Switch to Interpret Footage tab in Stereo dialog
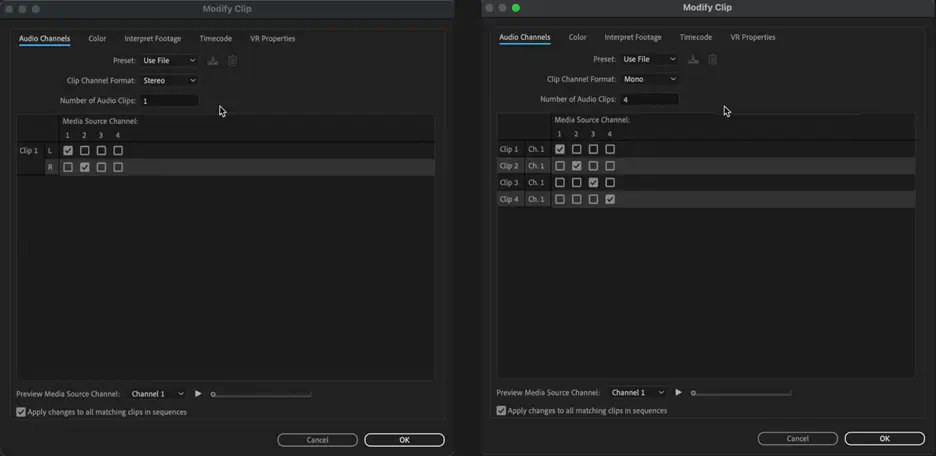This screenshot has width=936, height=456. click(x=153, y=39)
